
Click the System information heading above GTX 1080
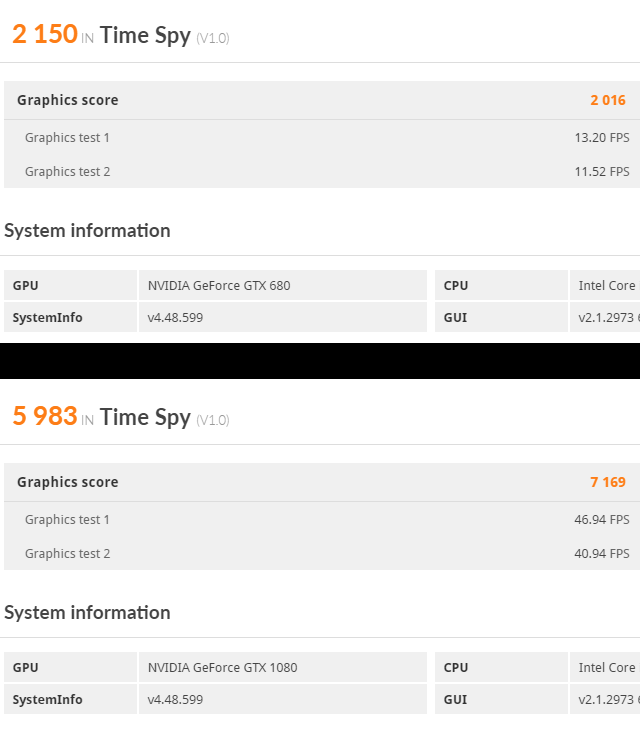tap(87, 612)
